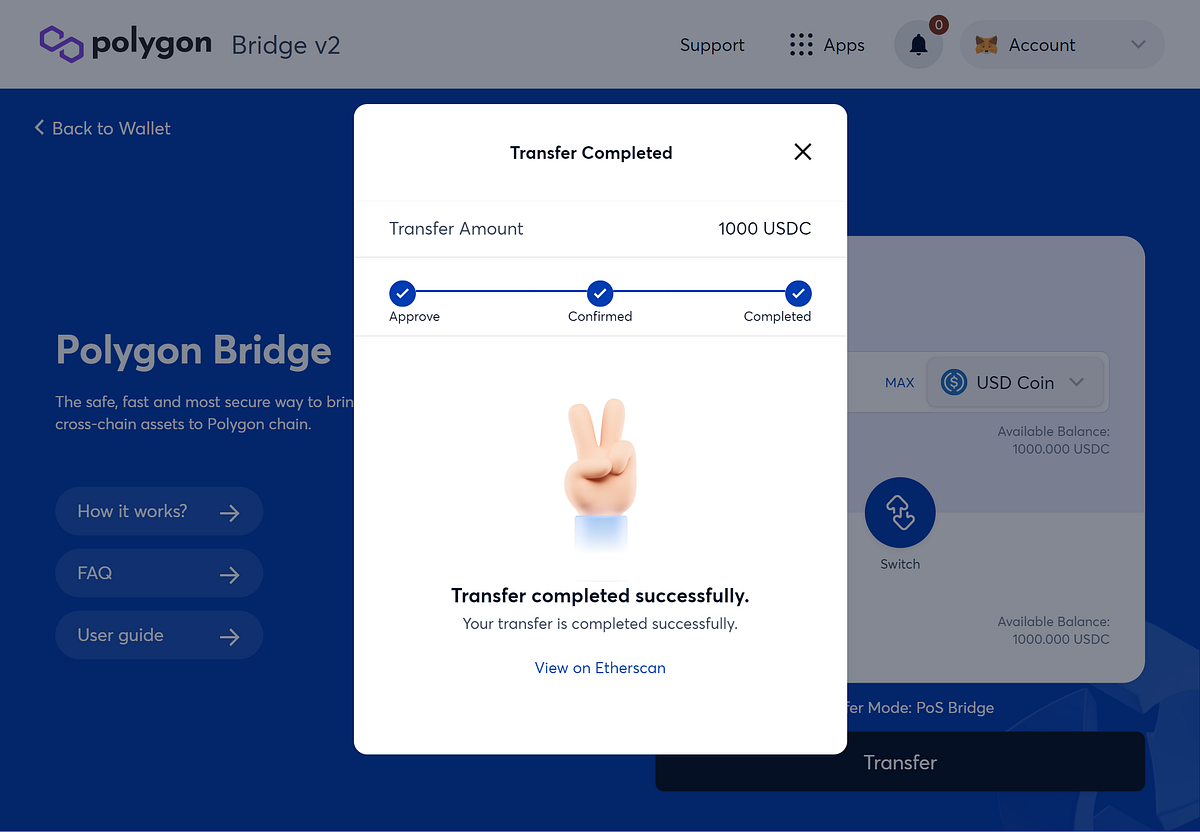Open the User guide button
This screenshot has width=1200, height=832.
pos(159,636)
